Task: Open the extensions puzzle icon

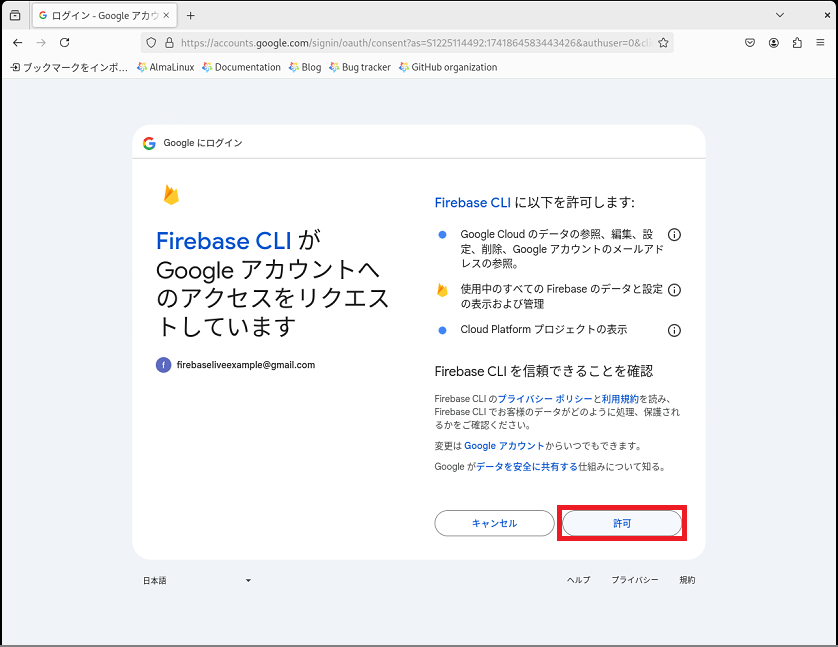Action: click(x=797, y=43)
